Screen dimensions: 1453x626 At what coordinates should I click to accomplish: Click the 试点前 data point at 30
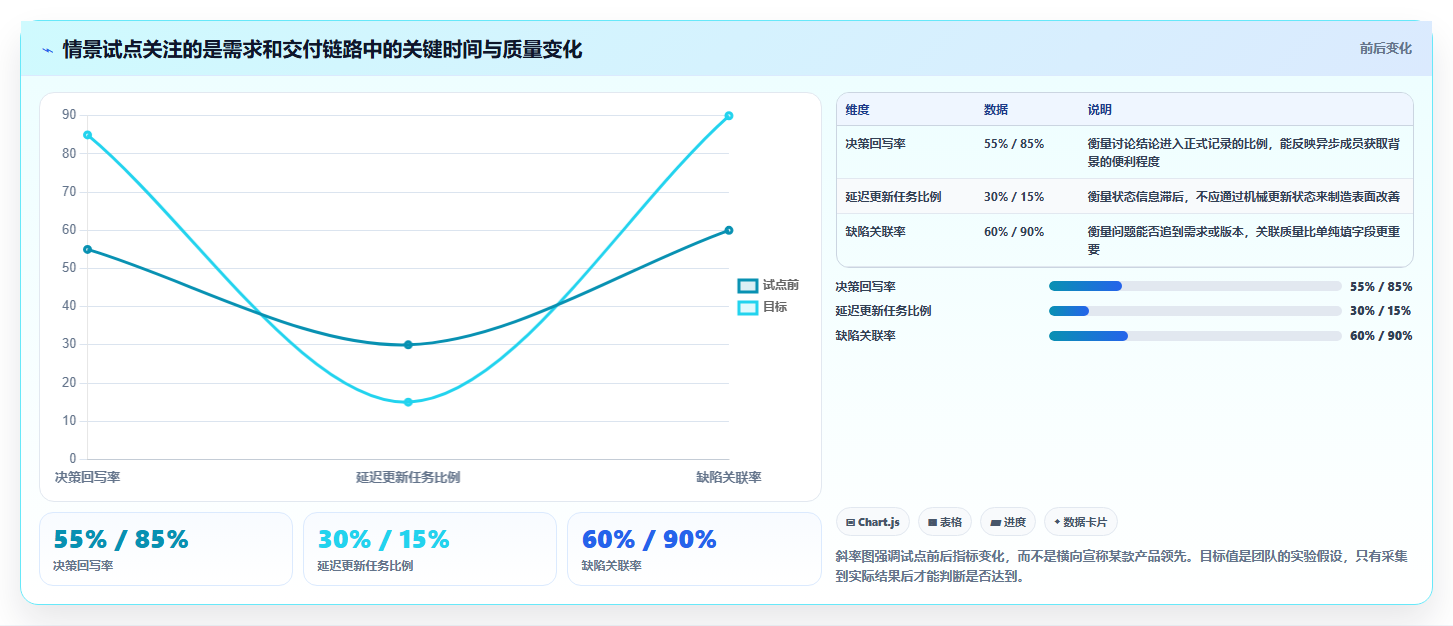click(408, 345)
